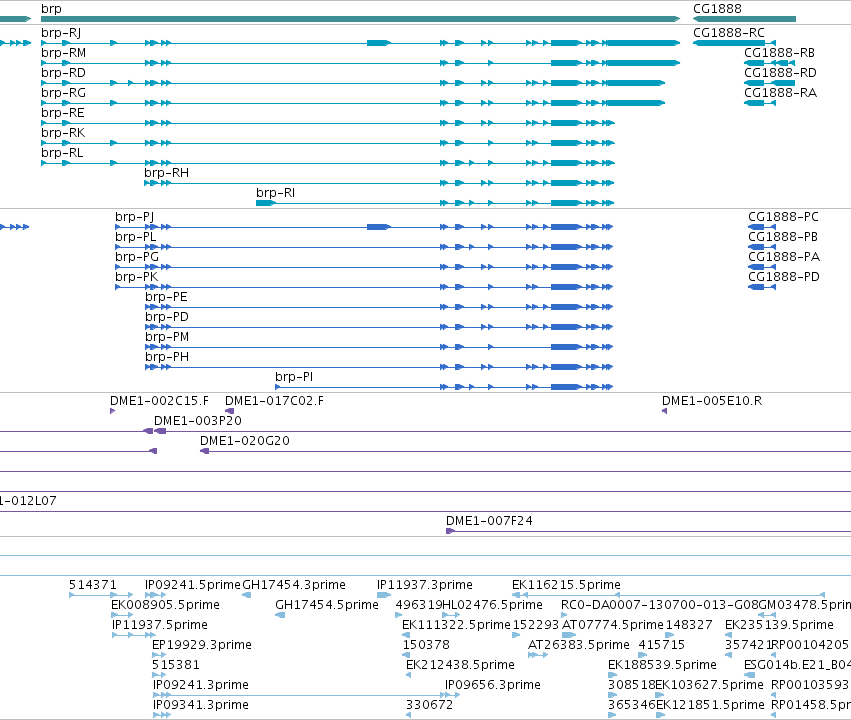
Task: Select the 330672 EST label
Action: [429, 705]
